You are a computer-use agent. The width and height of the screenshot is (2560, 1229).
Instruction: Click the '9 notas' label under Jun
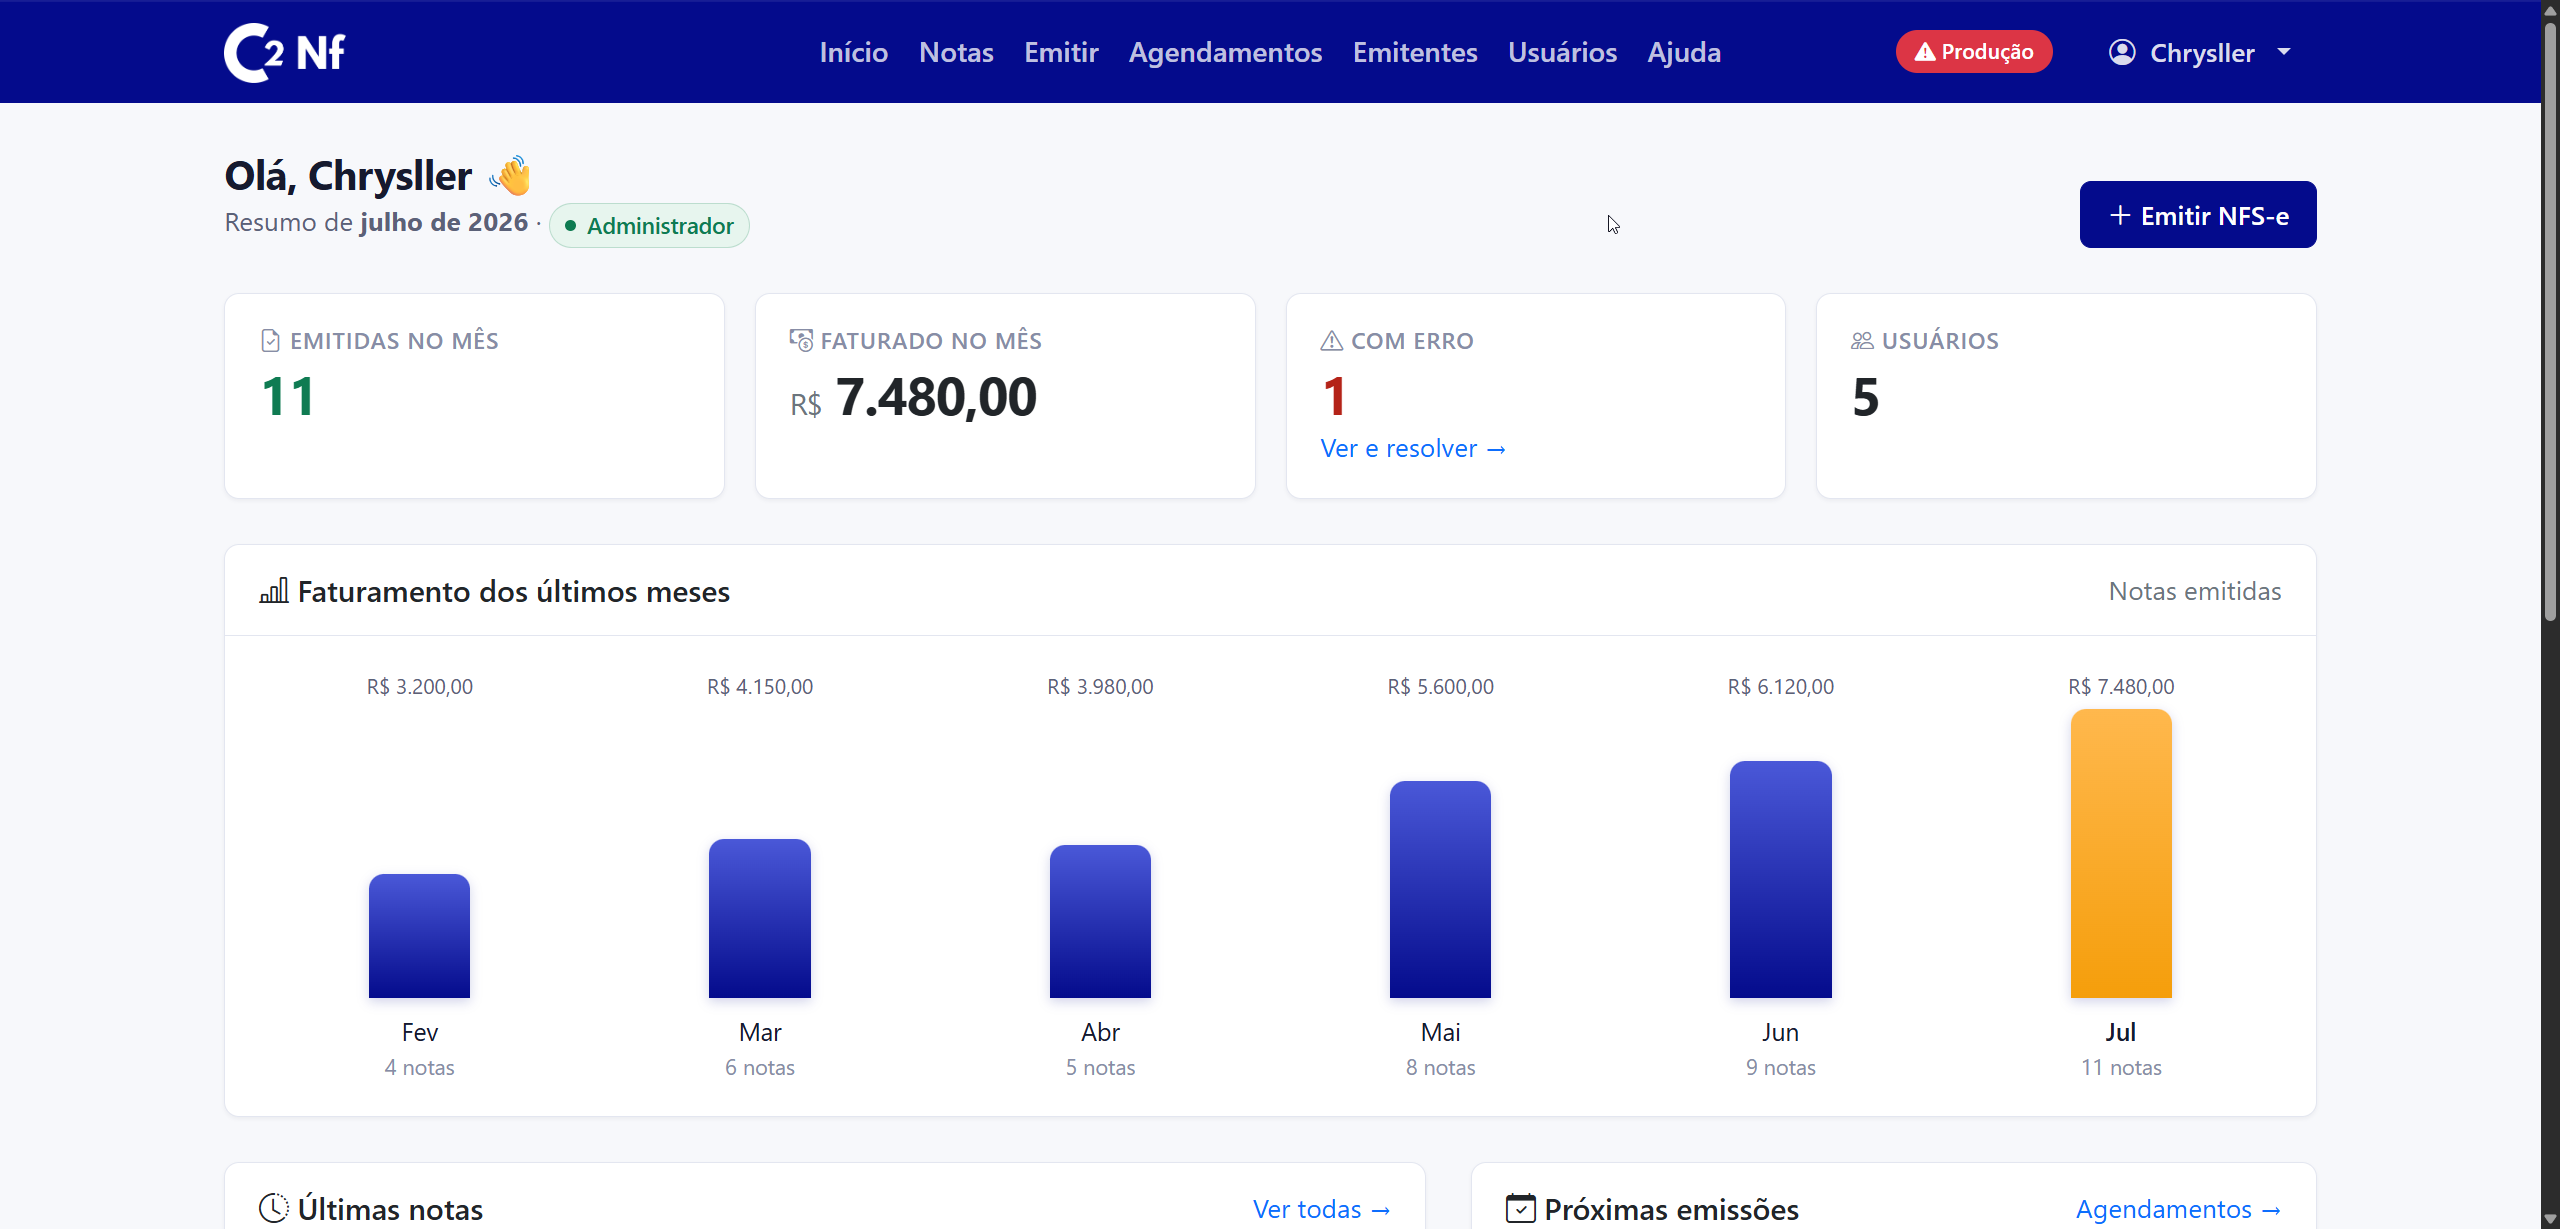[1781, 1067]
